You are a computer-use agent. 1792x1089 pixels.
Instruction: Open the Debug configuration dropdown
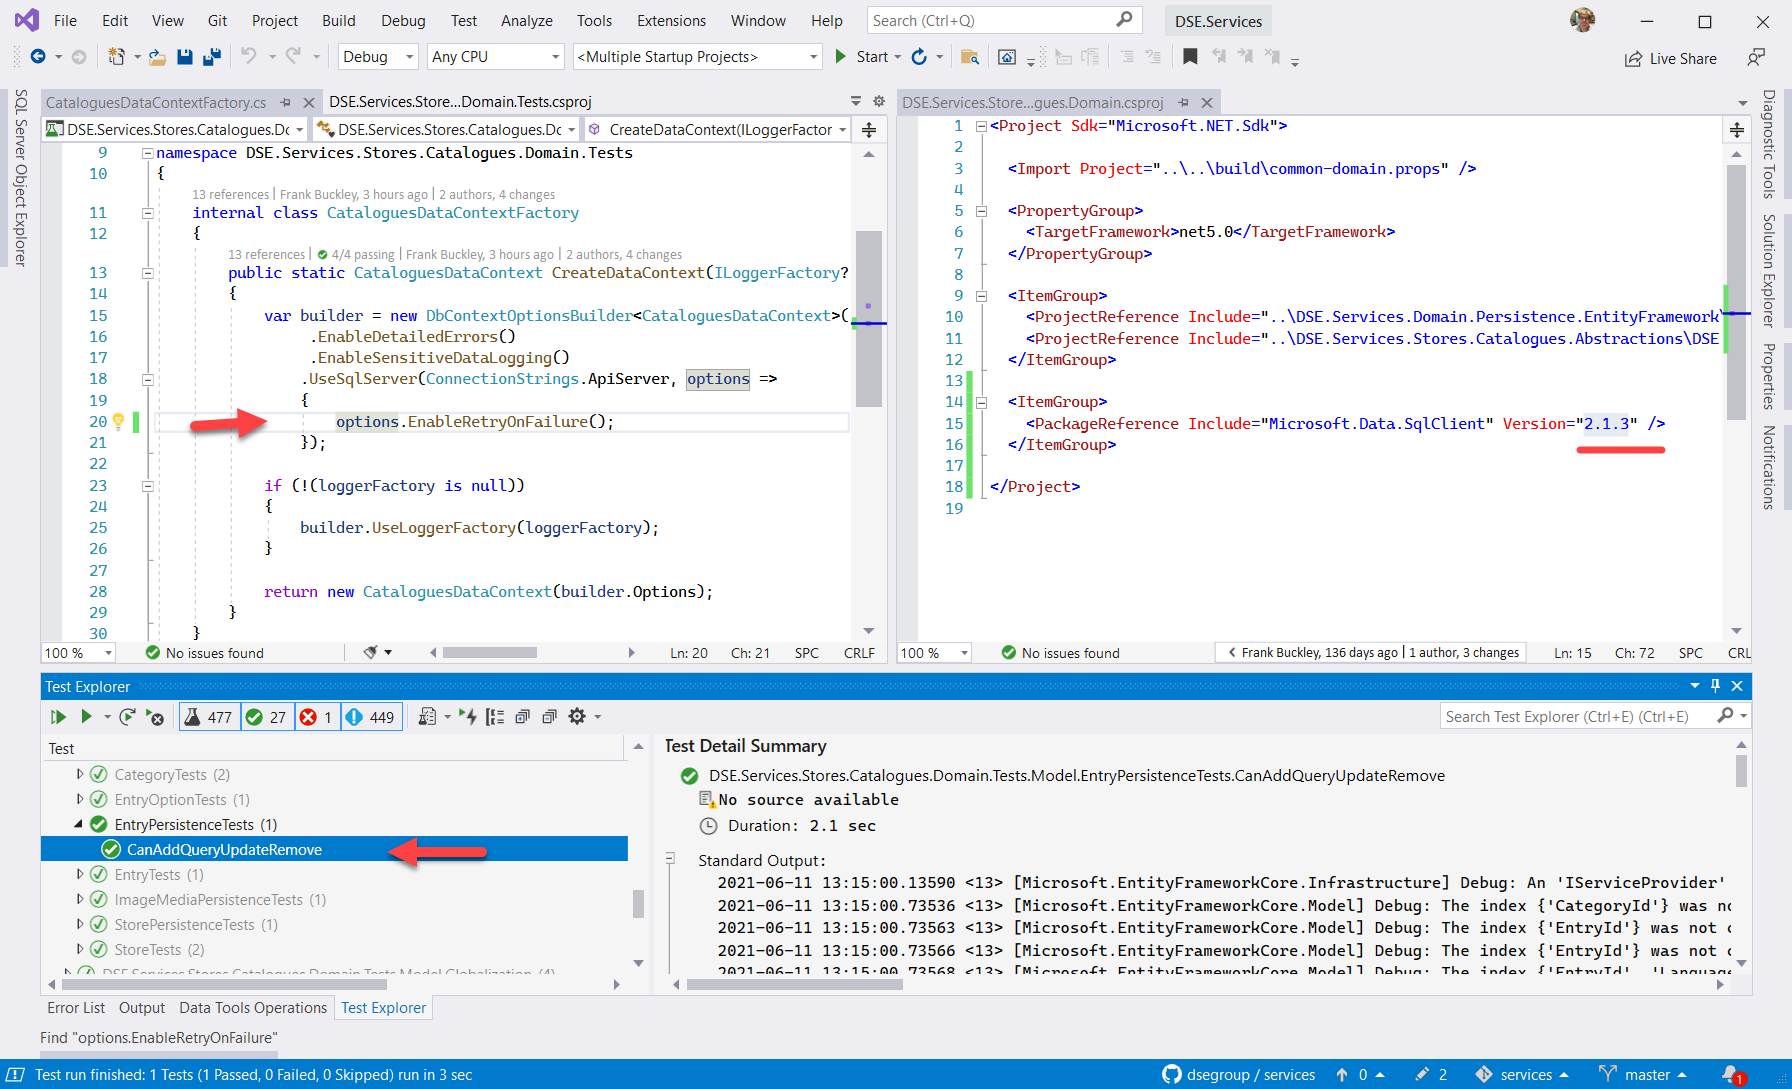[377, 57]
